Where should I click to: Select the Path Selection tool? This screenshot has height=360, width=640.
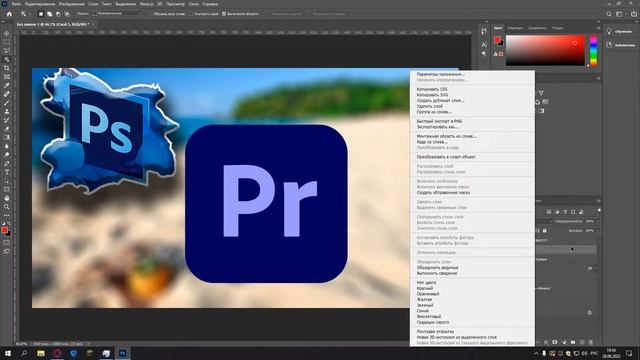tap(7, 181)
